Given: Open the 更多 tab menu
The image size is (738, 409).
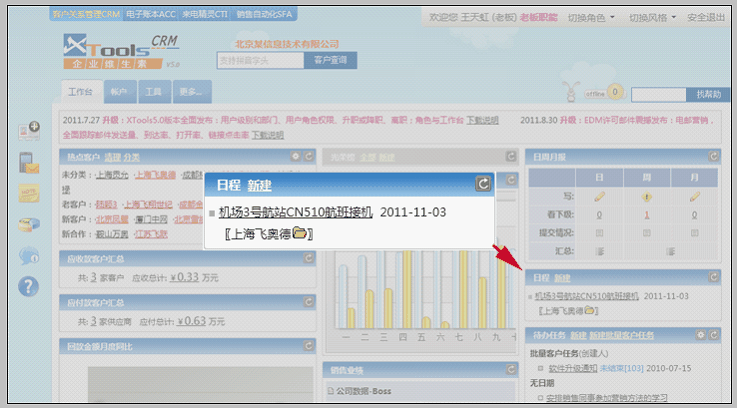Looking at the screenshot, I should pos(190,92).
